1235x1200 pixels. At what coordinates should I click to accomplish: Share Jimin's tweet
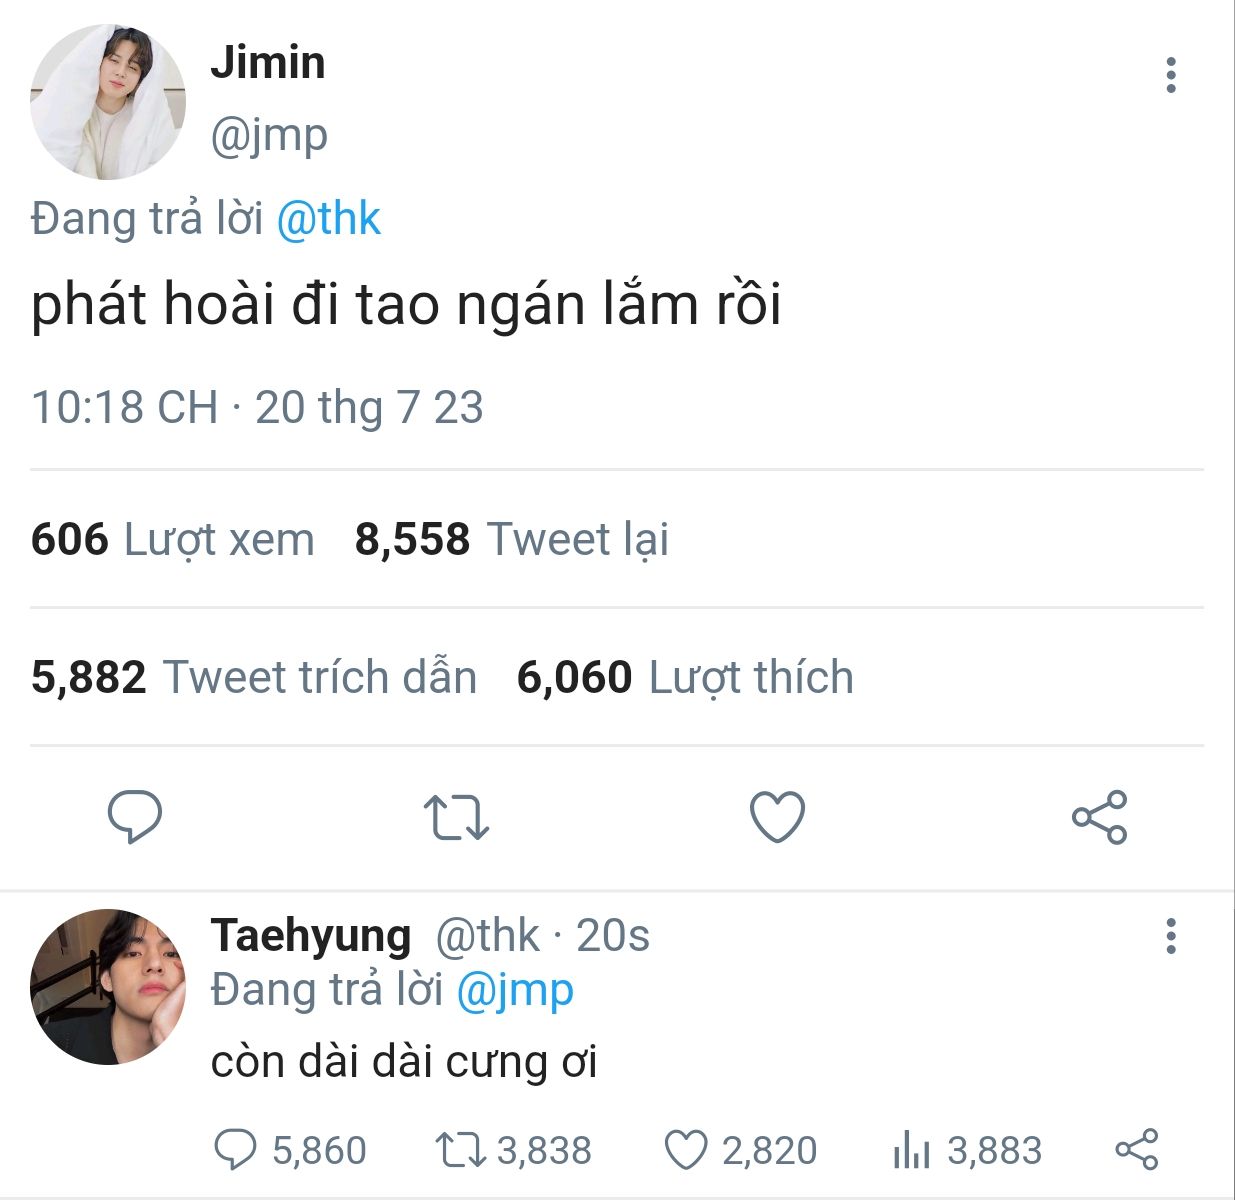click(1099, 817)
